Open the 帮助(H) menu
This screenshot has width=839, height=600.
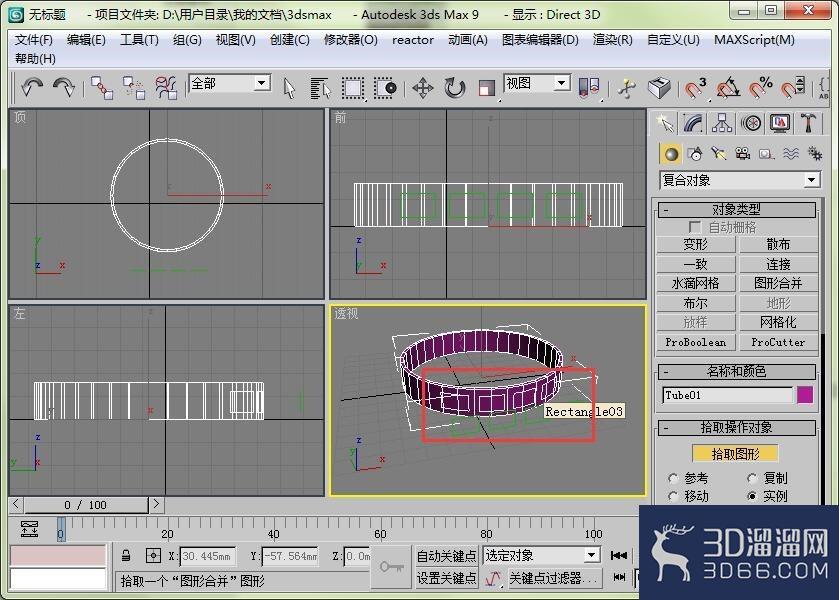pos(35,59)
